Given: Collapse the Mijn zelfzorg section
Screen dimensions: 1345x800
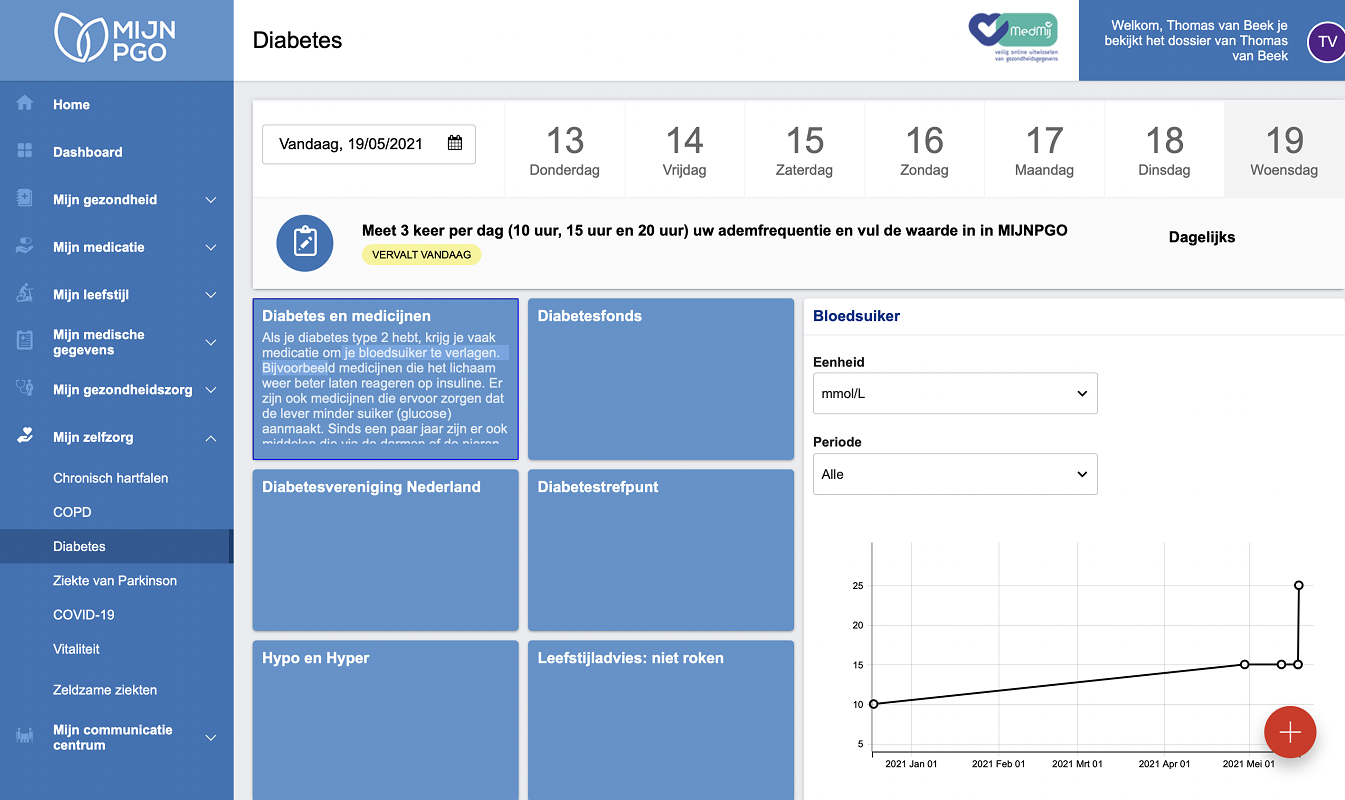Looking at the screenshot, I should [x=210, y=438].
